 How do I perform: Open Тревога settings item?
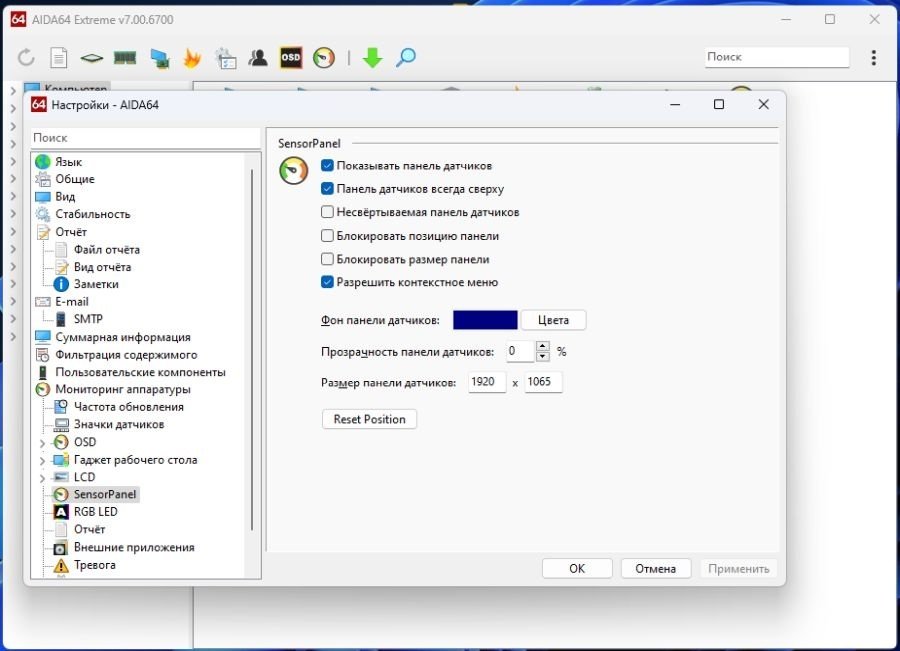[x=94, y=565]
